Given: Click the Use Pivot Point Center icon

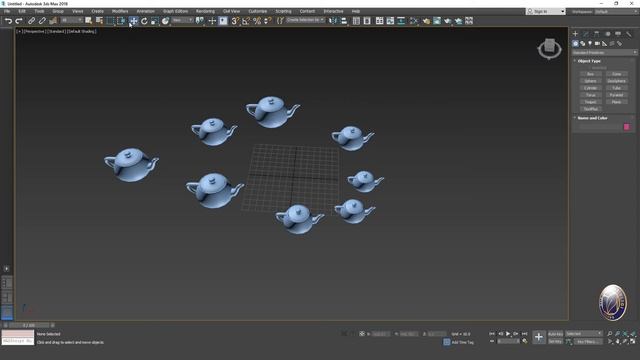Looking at the screenshot, I should coord(200,21).
